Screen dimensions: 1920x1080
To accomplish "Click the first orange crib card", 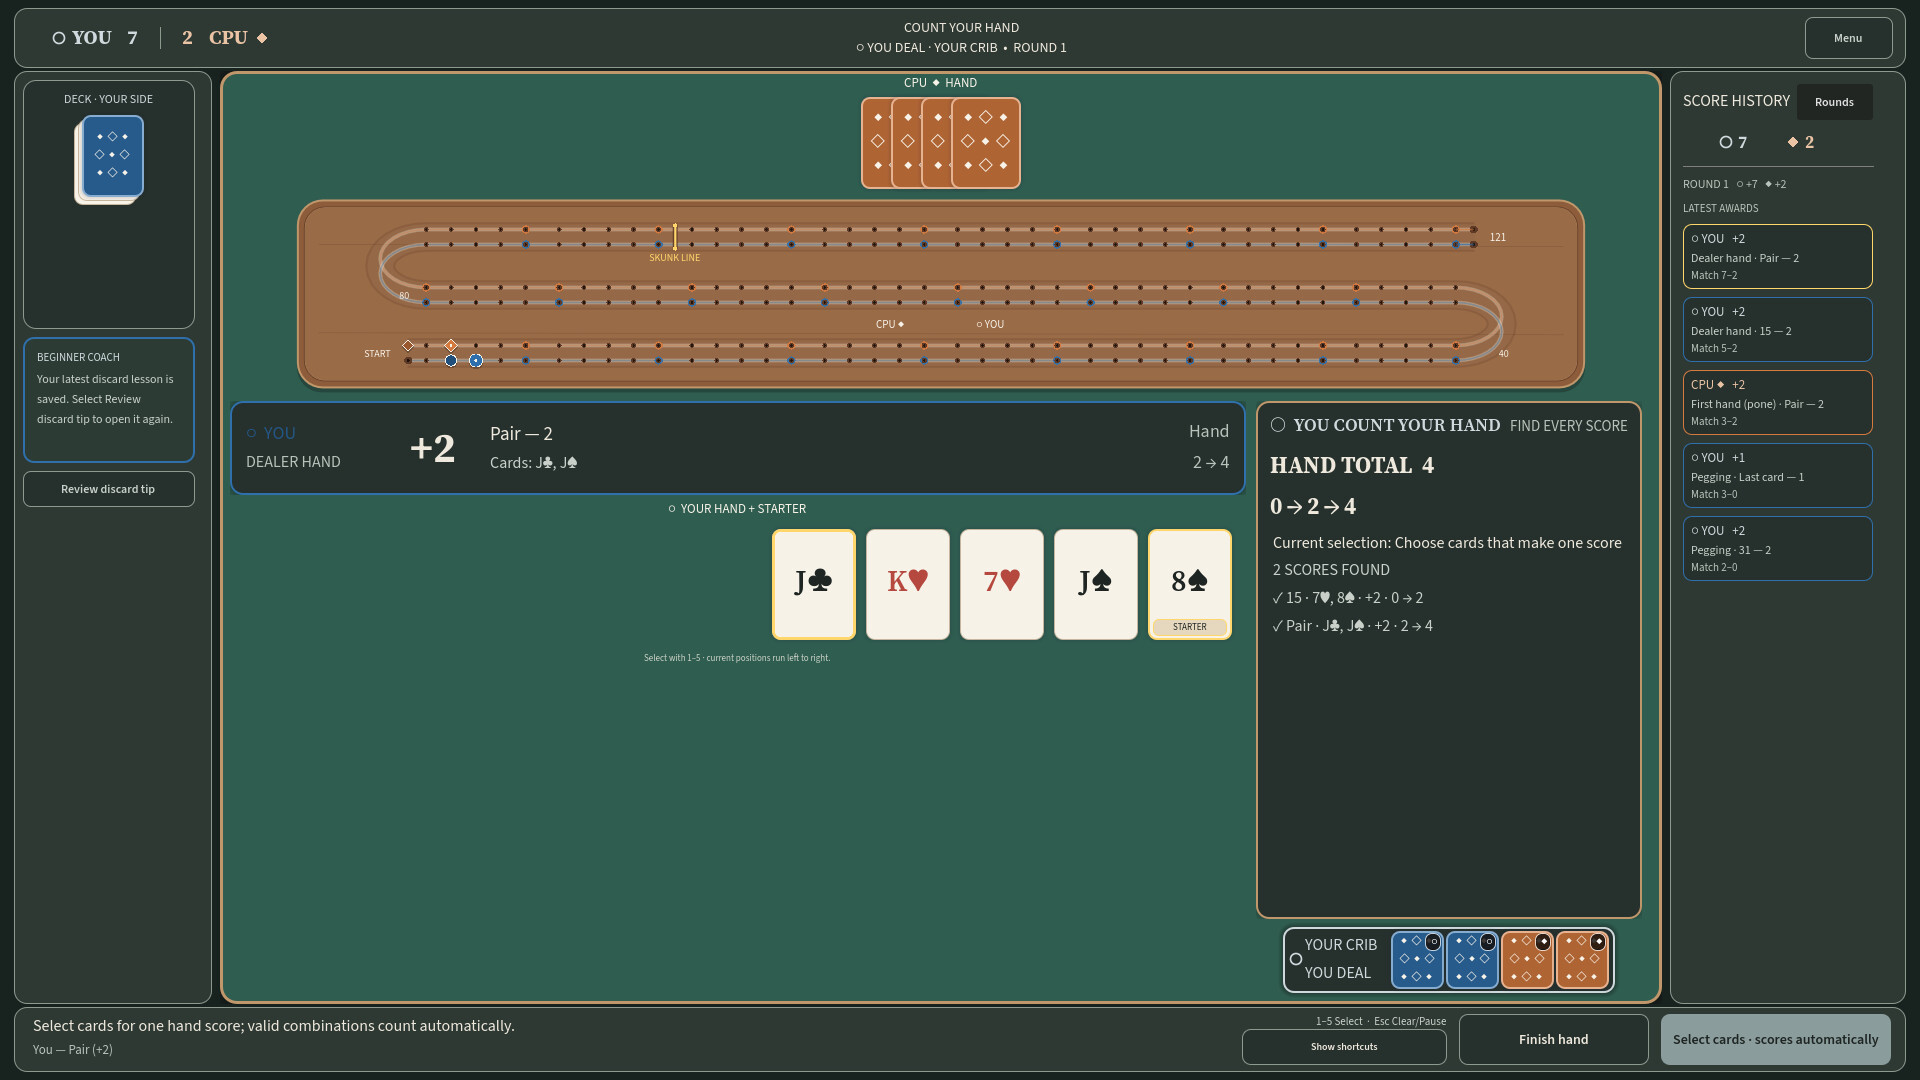I will (x=1527, y=960).
